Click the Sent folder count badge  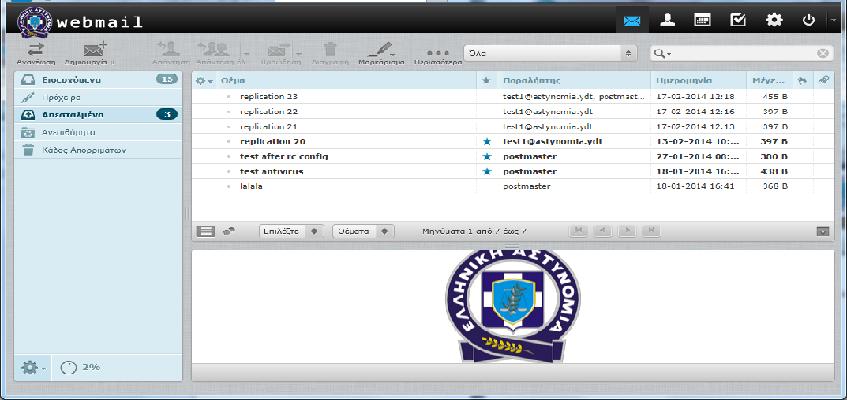167,114
